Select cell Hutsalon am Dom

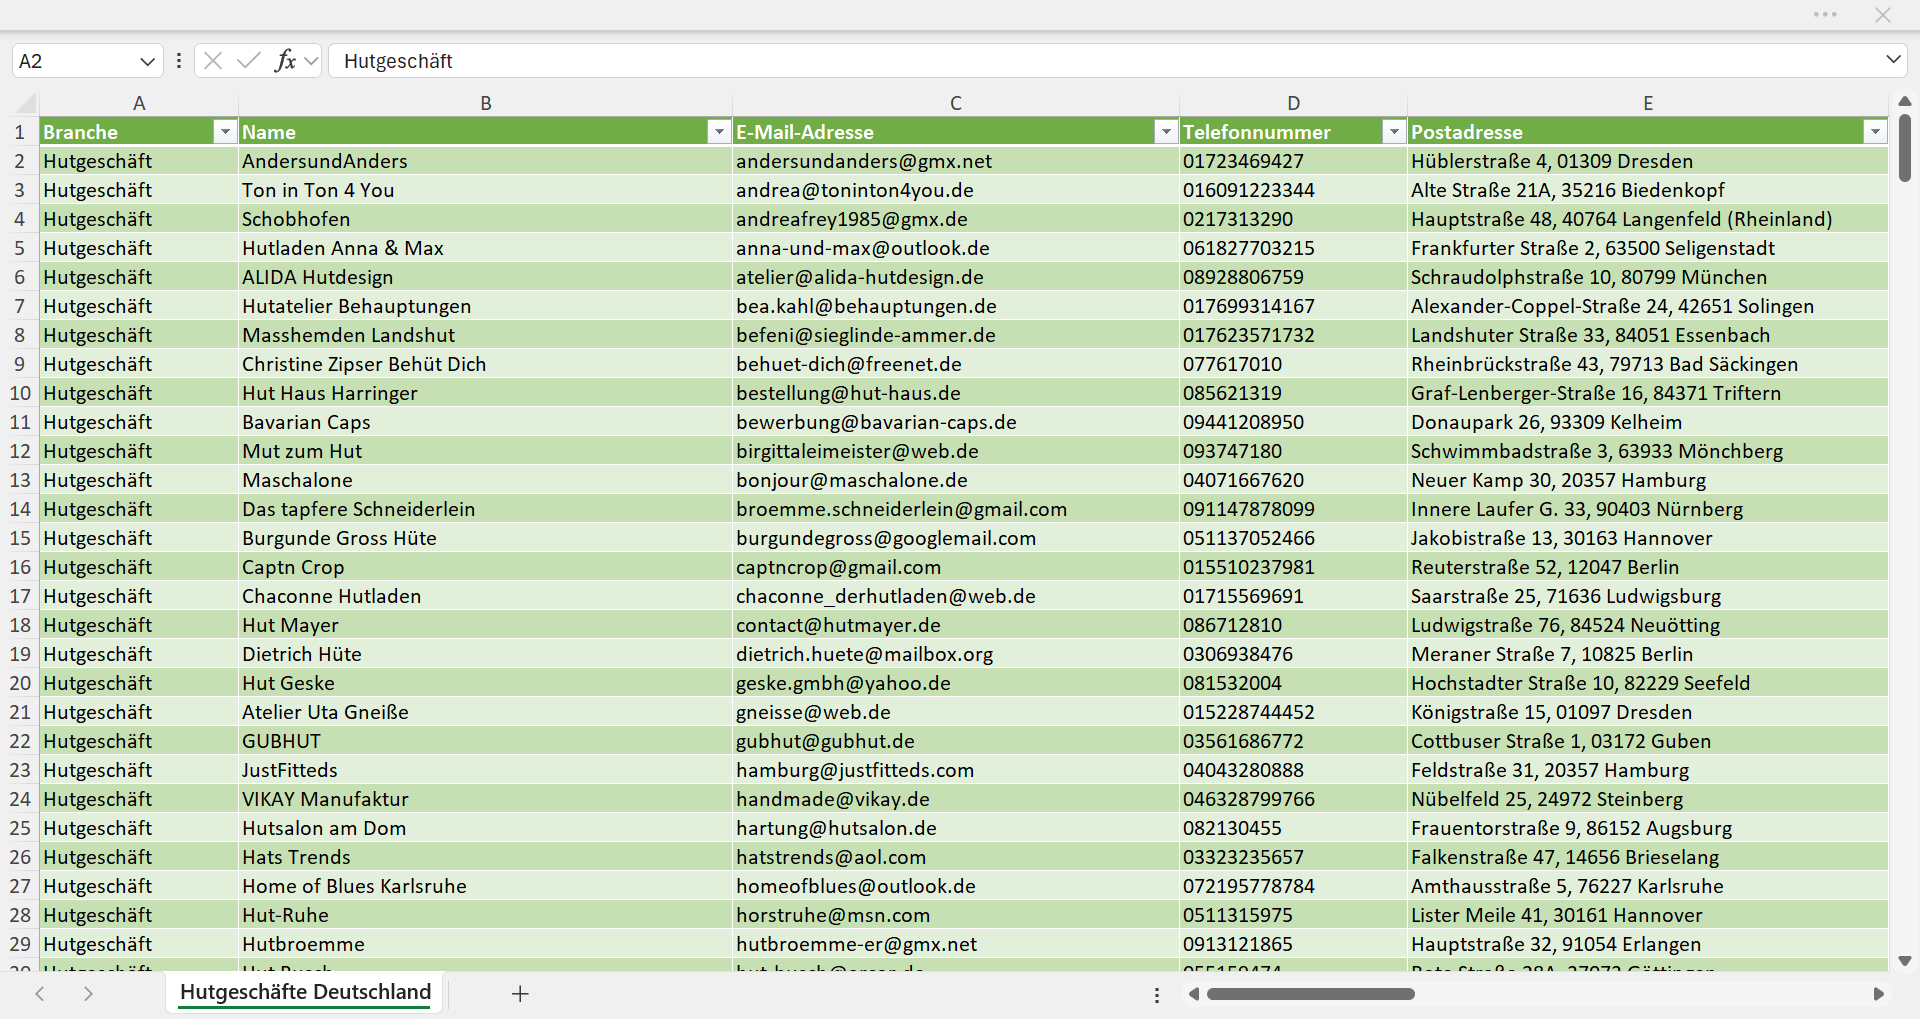pos(485,828)
